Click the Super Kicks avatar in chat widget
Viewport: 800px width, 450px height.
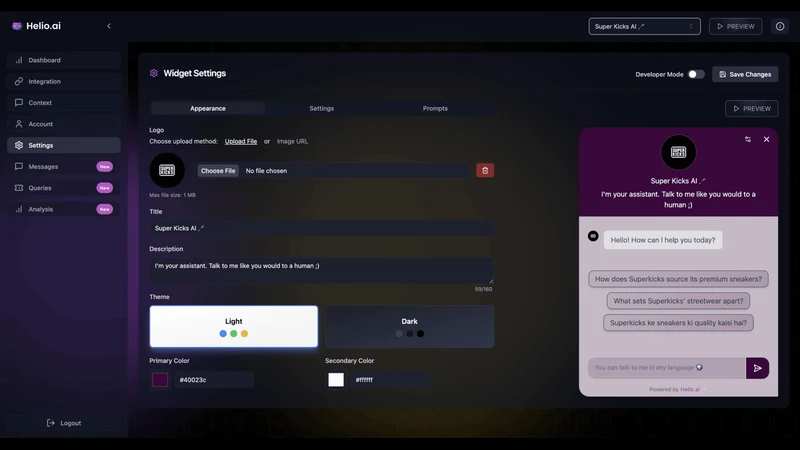(x=678, y=152)
